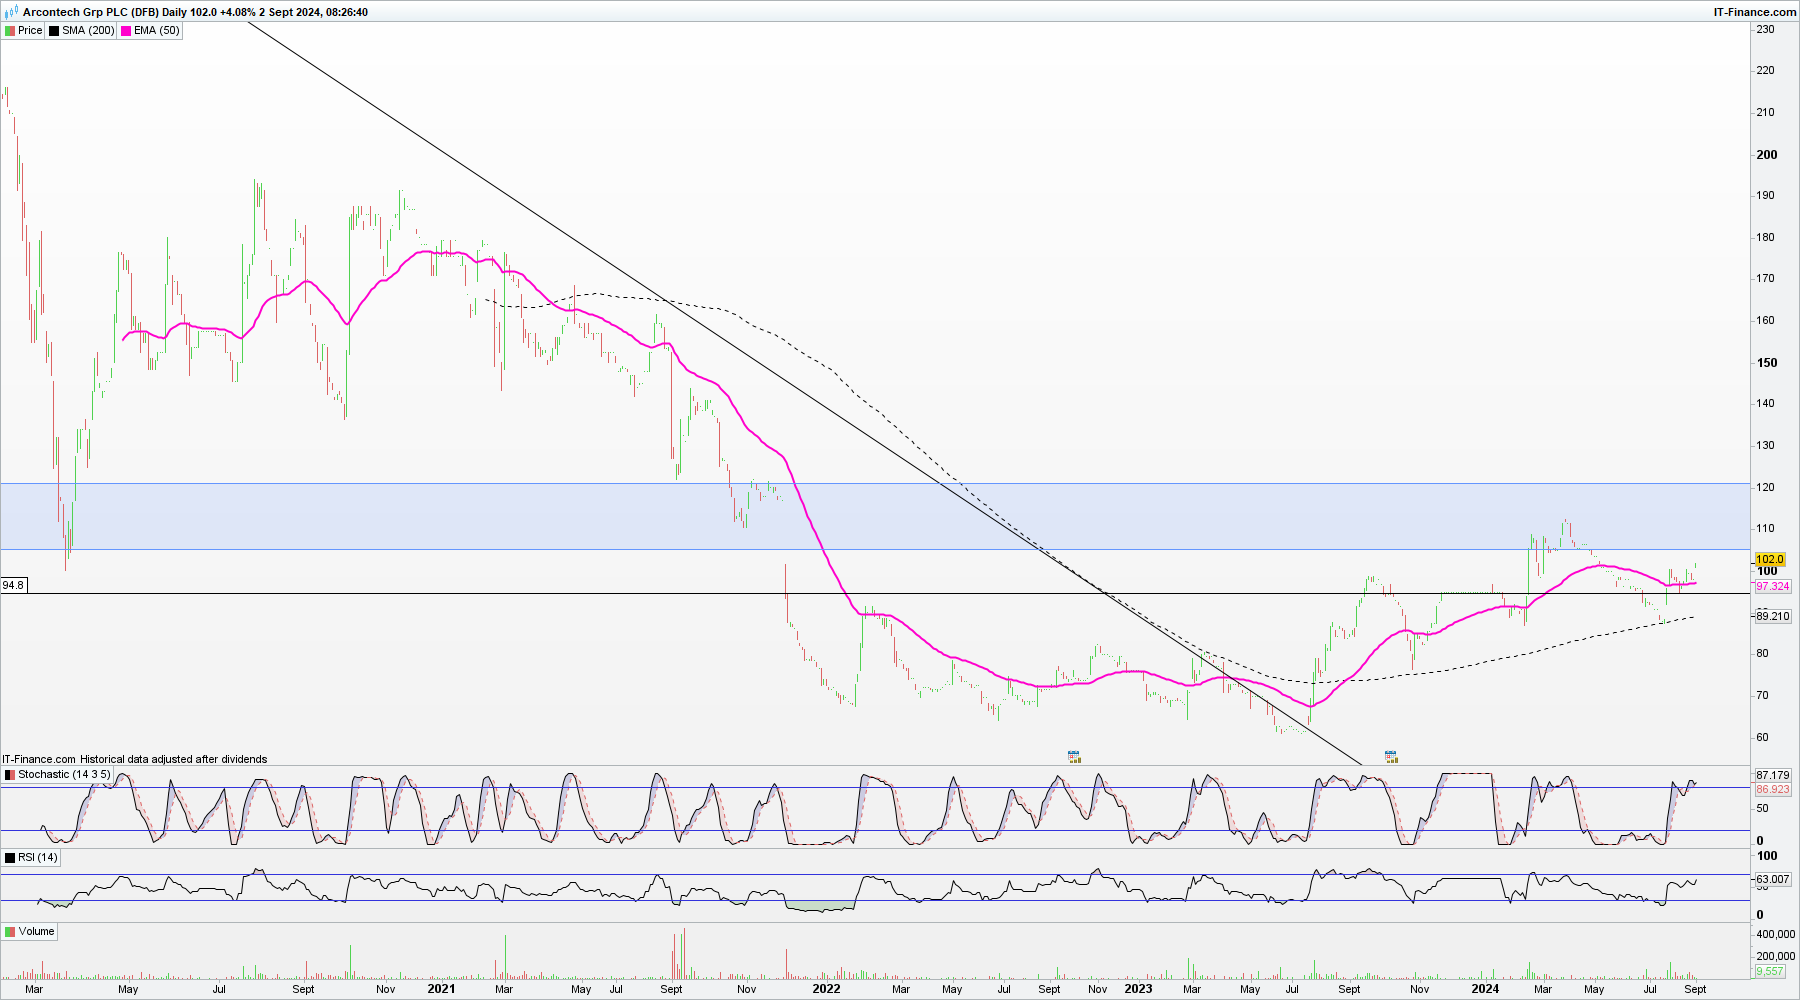Click the black square next to Stochastic label
The width and height of the screenshot is (1800, 1000).
click(10, 775)
